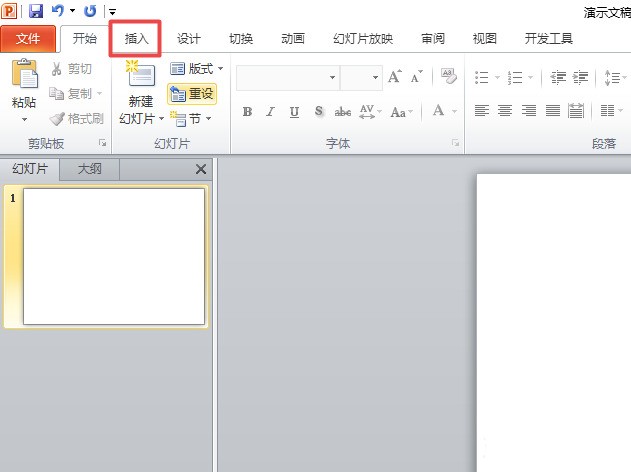Toggle Underline formatting
Image resolution: width=631 pixels, height=472 pixels.
point(294,112)
